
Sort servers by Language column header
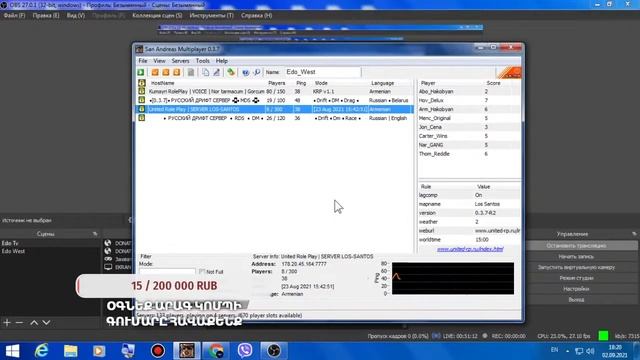click(x=382, y=83)
